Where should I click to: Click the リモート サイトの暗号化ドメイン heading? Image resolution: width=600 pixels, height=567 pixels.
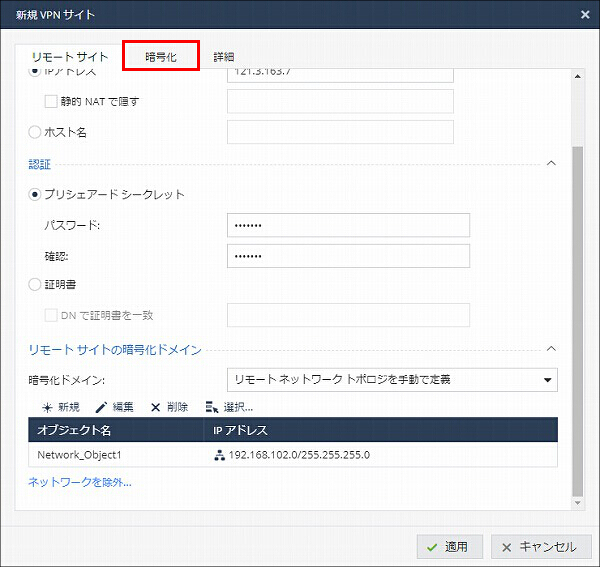pos(115,350)
